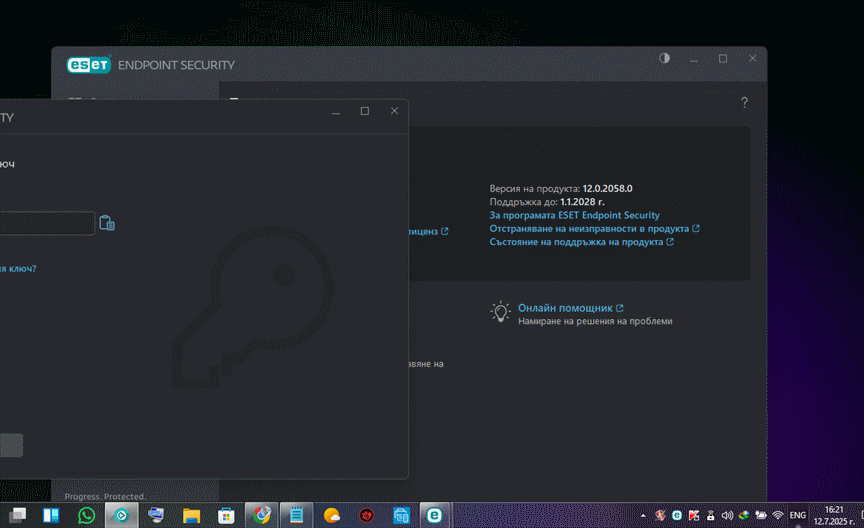Open File Explorer from the taskbar
Image resolution: width=864 pixels, height=528 pixels.
pyautogui.click(x=191, y=515)
